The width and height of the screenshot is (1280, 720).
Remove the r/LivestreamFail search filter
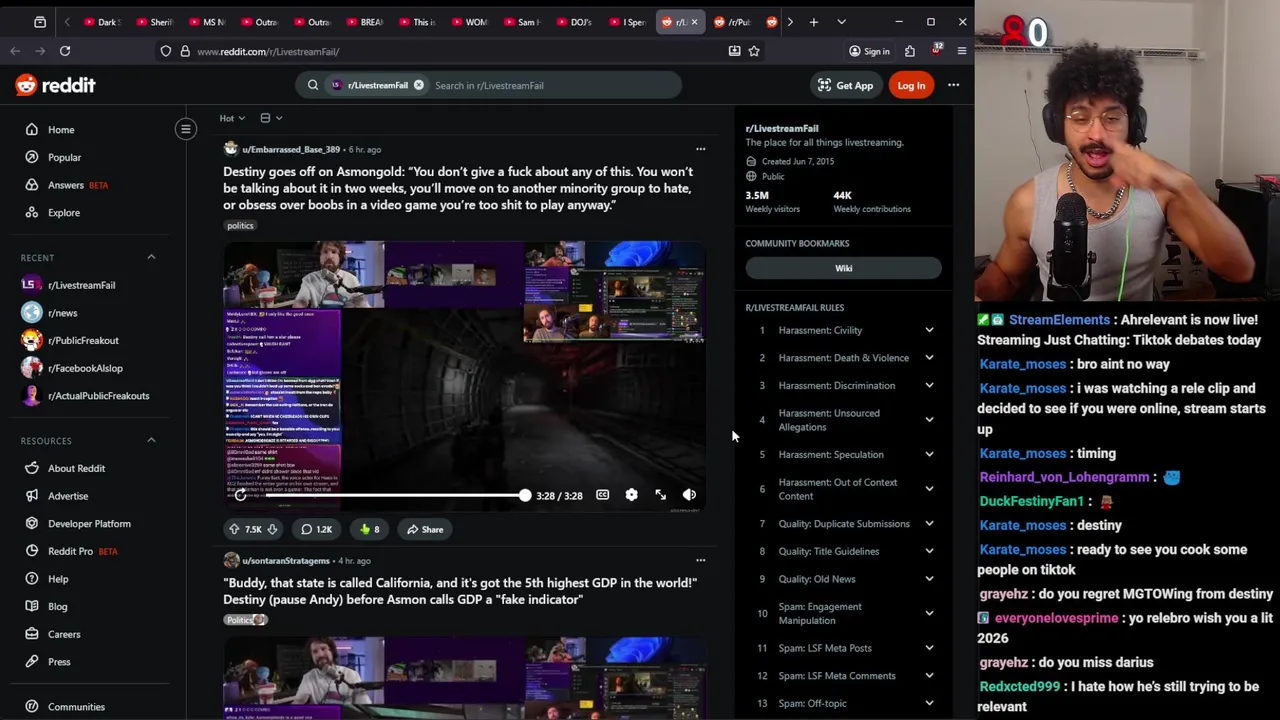click(x=419, y=85)
